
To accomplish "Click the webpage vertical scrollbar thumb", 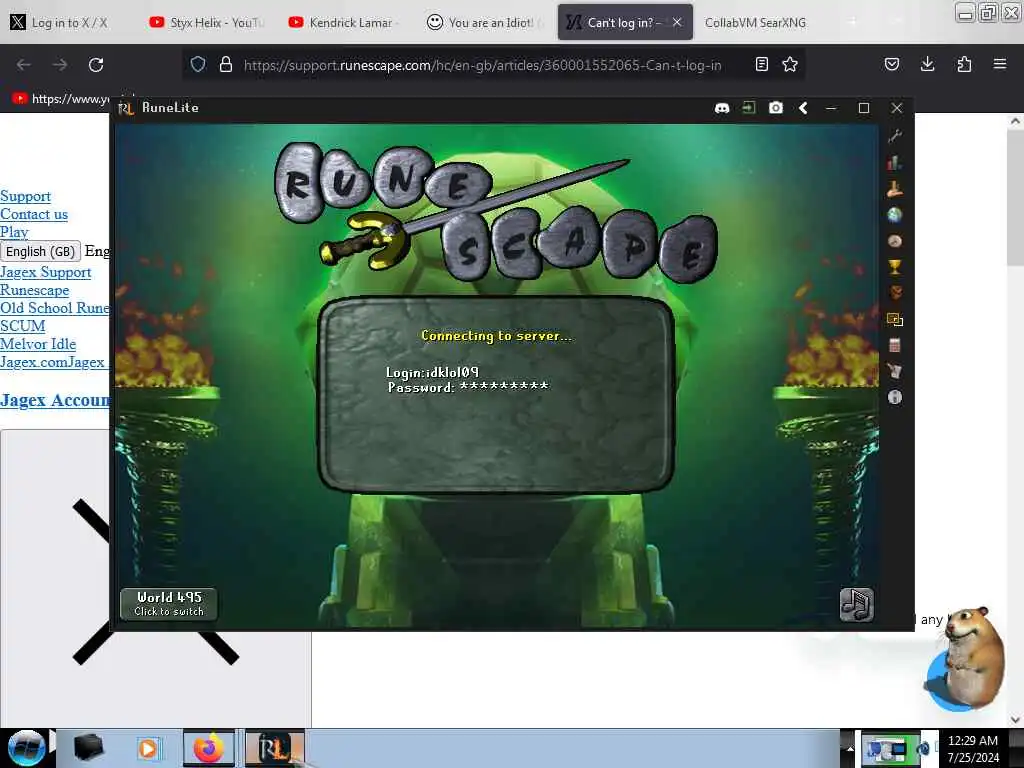I will point(1015,199).
